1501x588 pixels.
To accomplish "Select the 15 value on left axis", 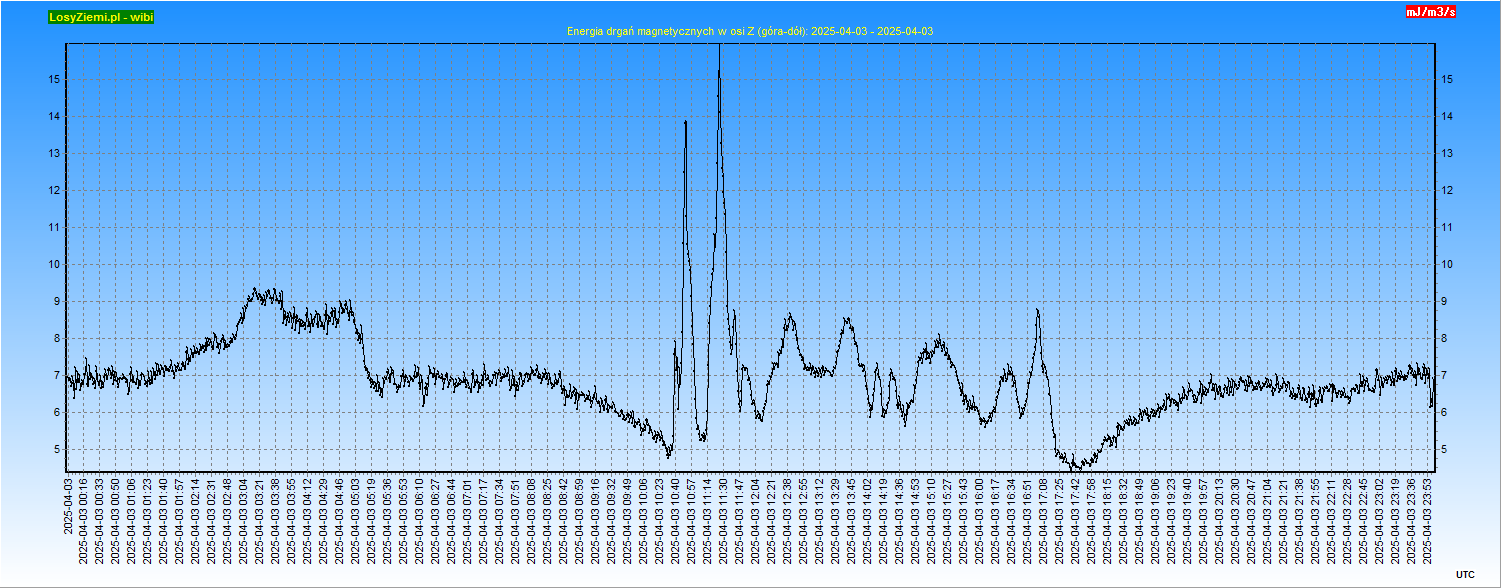I will pos(55,80).
